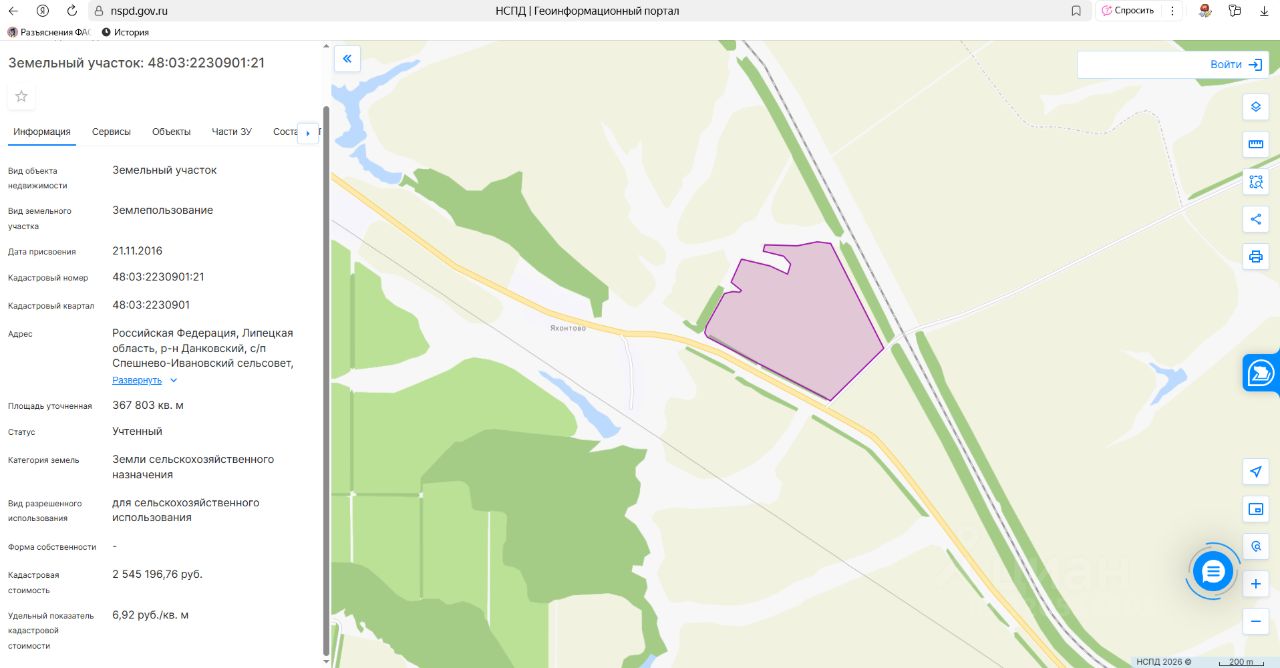Switch to the Сервисы tab
This screenshot has width=1280, height=668.
click(111, 132)
